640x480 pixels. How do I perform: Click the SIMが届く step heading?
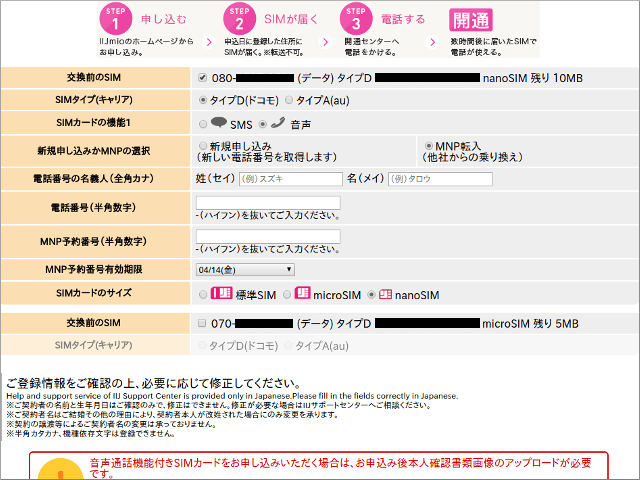coord(291,19)
